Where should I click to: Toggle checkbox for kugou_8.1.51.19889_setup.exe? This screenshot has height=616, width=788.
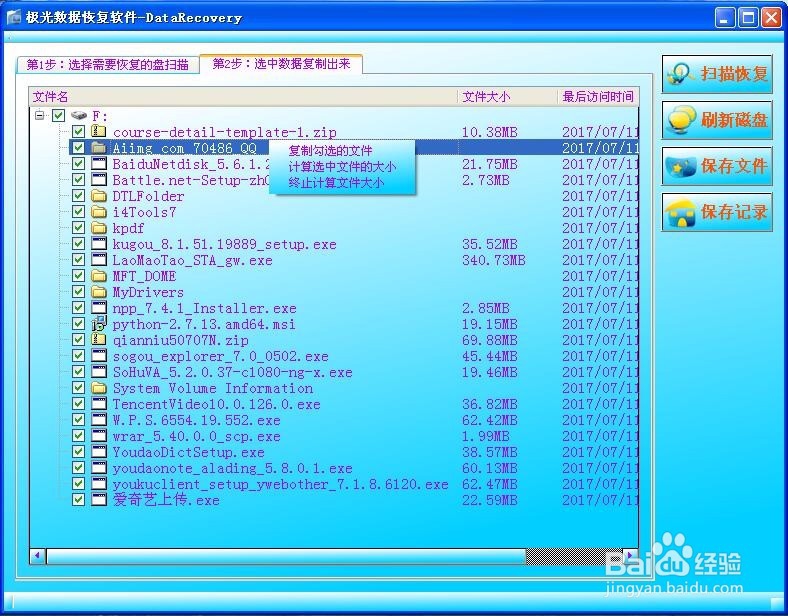pos(78,244)
